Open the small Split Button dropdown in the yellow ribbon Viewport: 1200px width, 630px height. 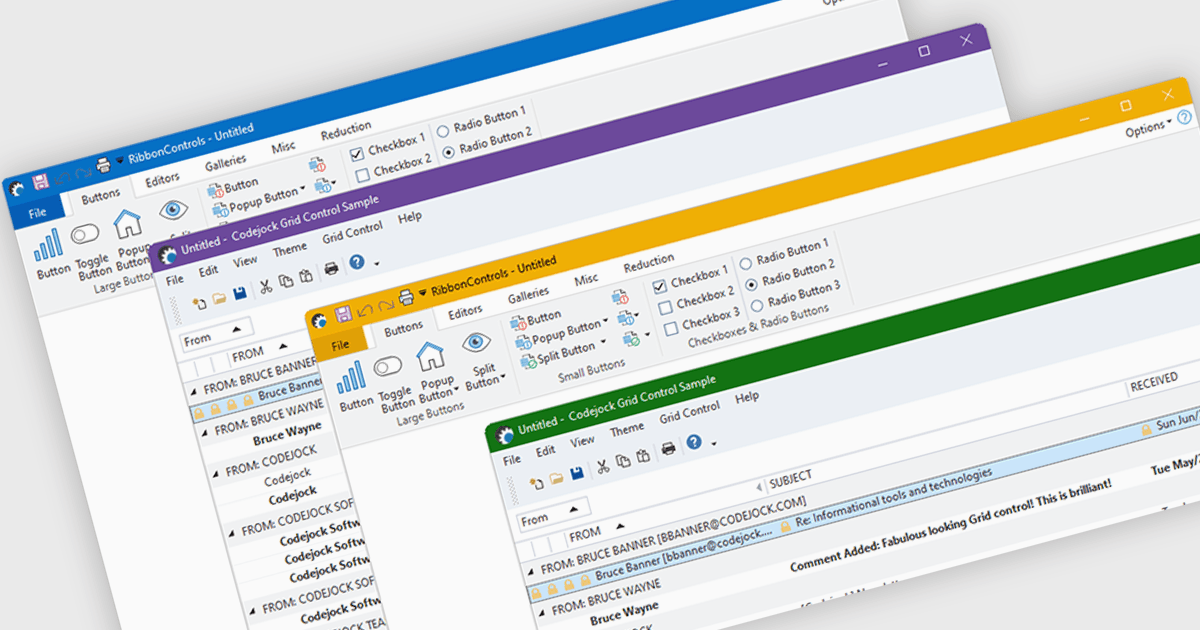562,354
